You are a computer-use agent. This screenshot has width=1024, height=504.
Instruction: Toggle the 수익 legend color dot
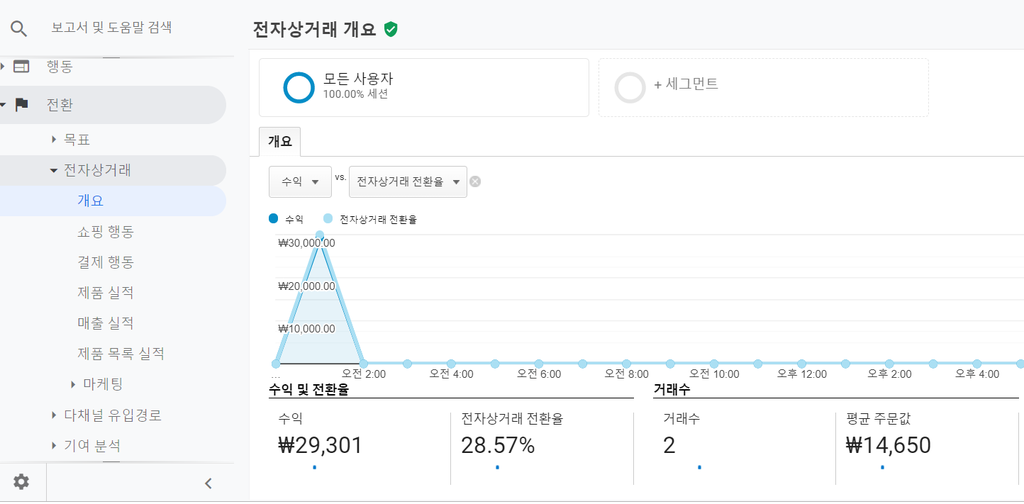click(x=274, y=219)
